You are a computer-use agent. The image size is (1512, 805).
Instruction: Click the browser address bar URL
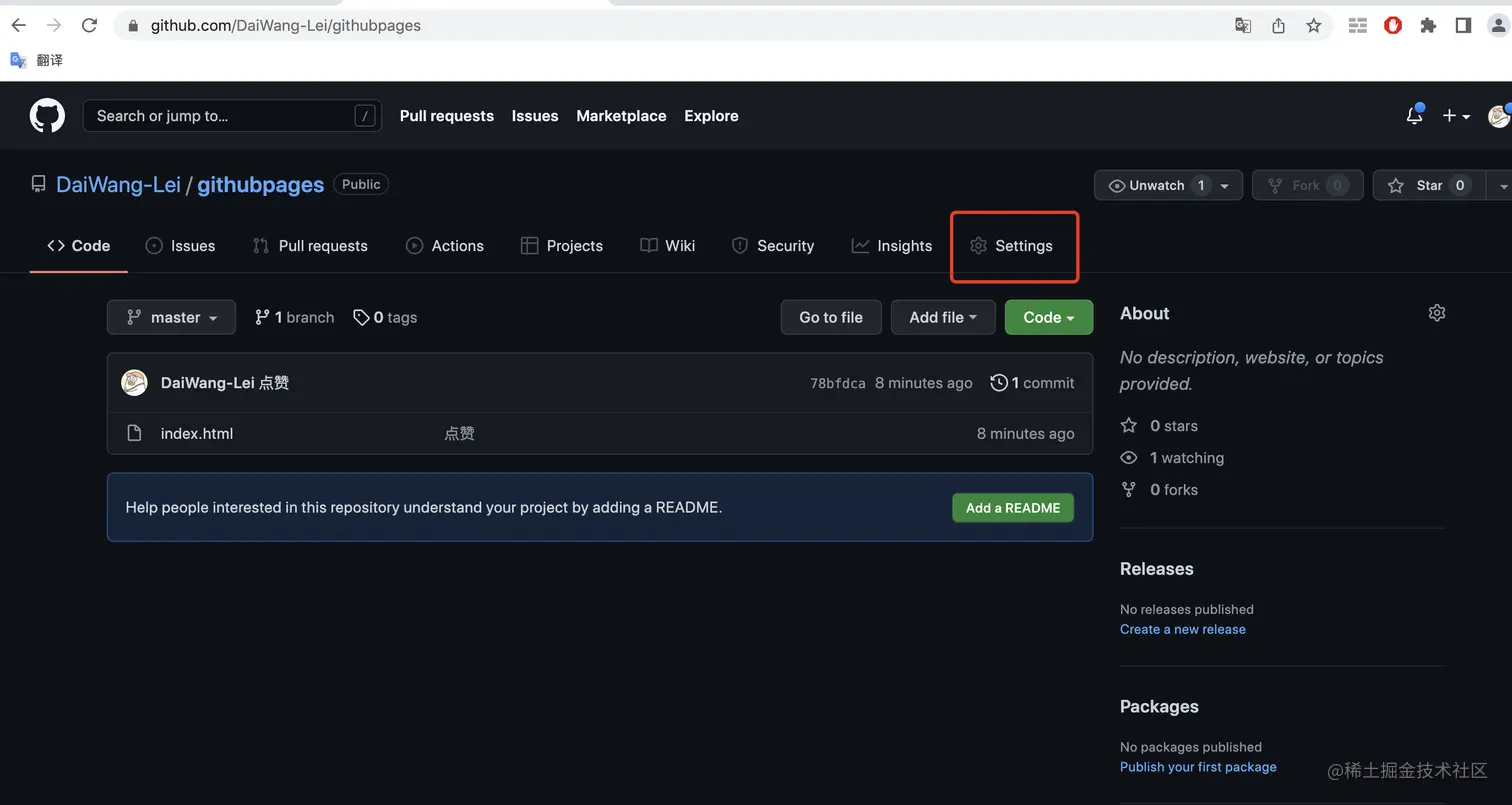pos(286,26)
